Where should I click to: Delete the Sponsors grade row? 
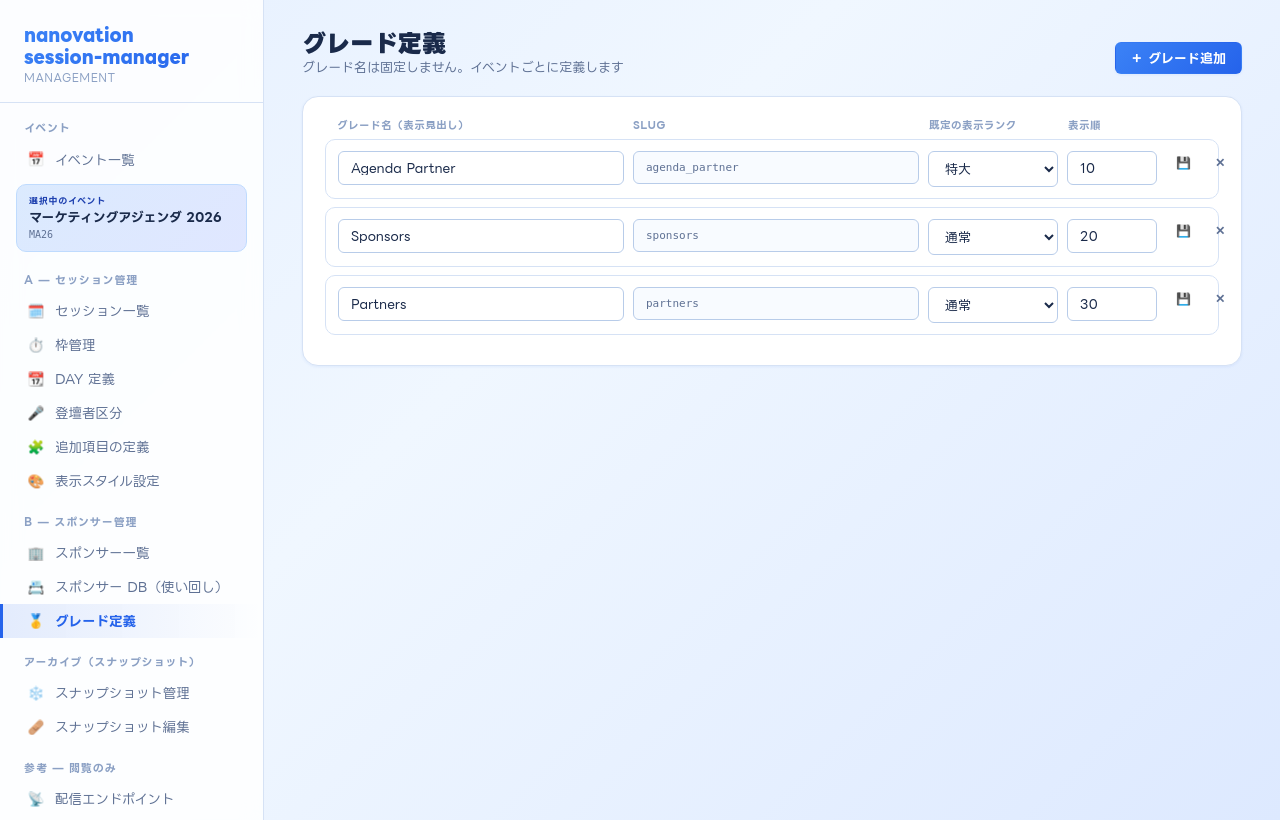tap(1220, 231)
